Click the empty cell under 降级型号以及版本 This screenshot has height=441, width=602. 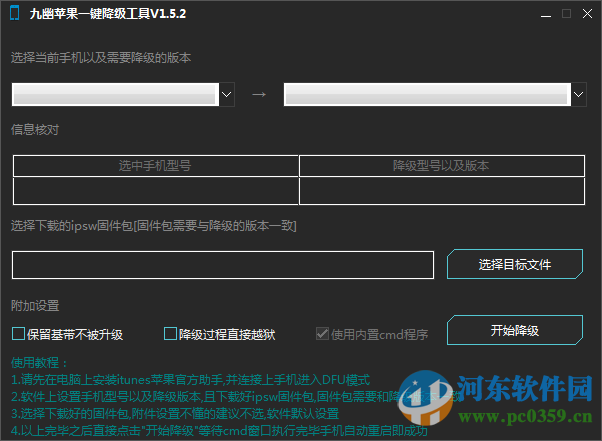(442, 191)
